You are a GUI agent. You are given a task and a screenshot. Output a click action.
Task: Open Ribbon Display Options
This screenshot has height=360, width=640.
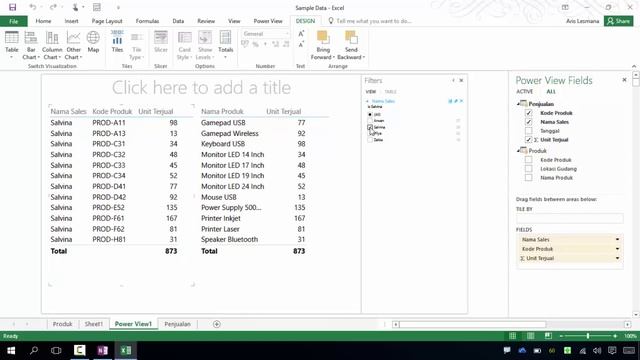[x=565, y=7]
